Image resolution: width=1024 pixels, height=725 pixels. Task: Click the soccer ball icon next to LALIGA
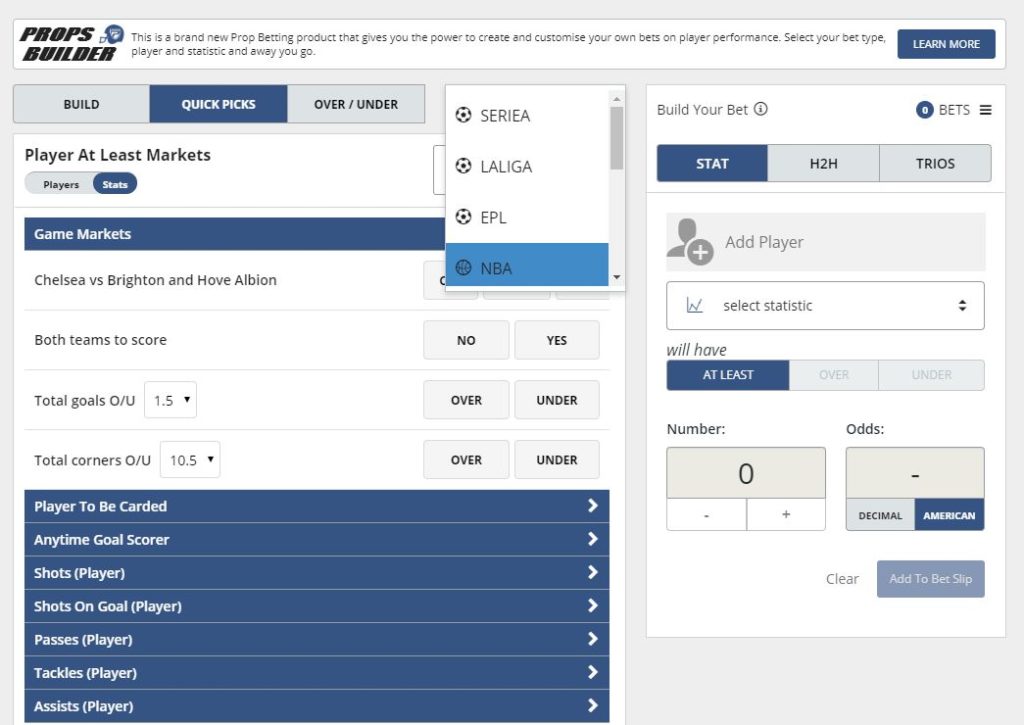pos(463,166)
